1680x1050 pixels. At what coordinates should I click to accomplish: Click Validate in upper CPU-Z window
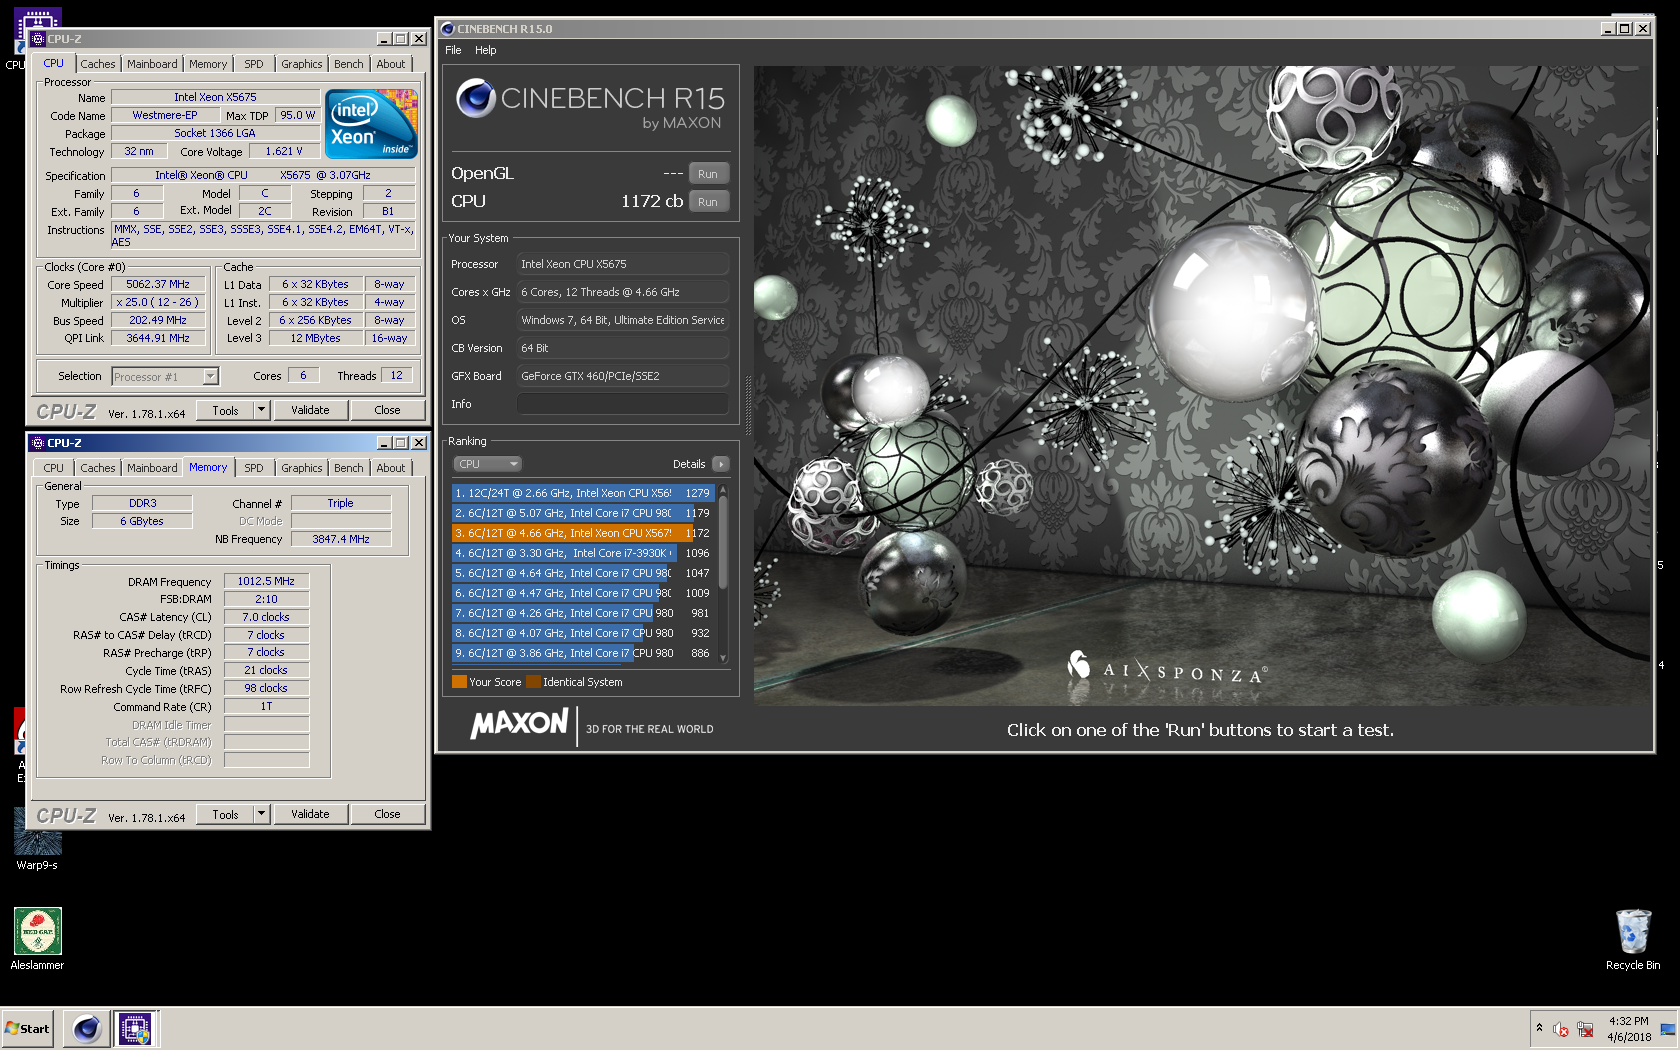pos(310,410)
